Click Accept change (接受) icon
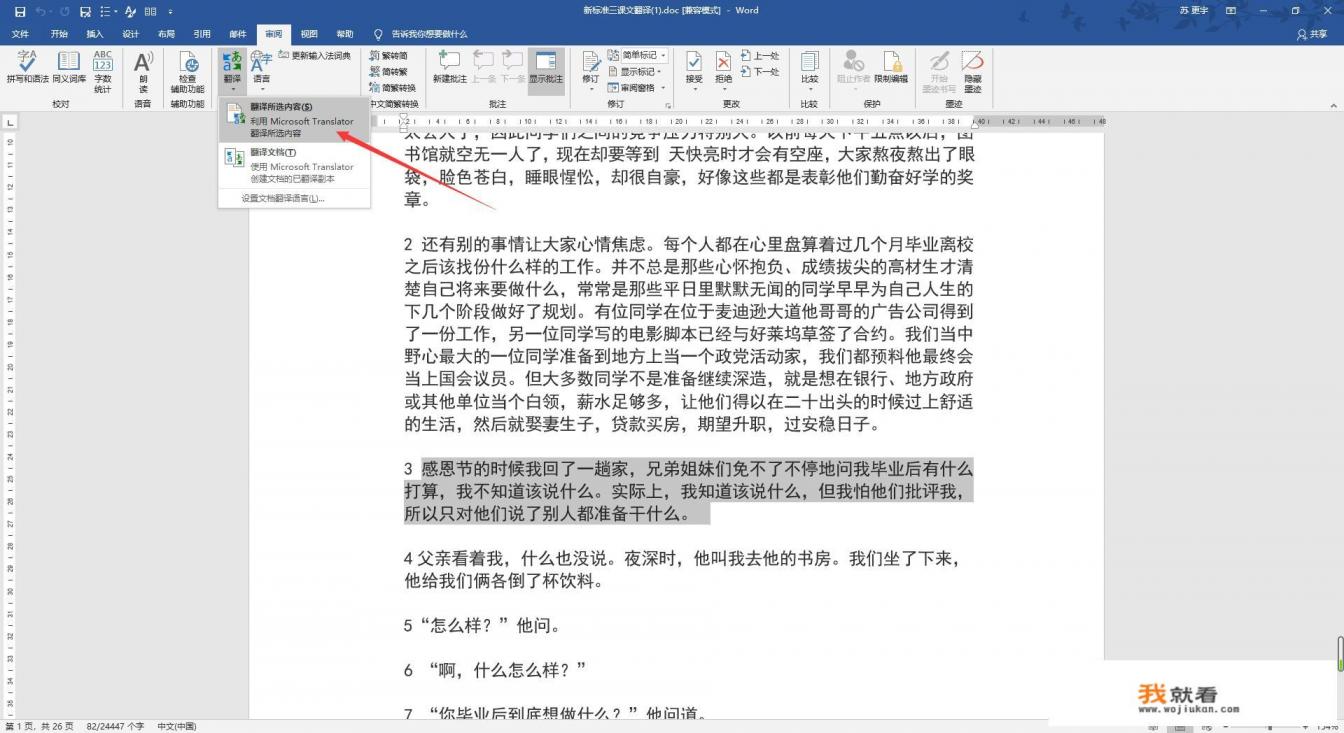 point(694,64)
